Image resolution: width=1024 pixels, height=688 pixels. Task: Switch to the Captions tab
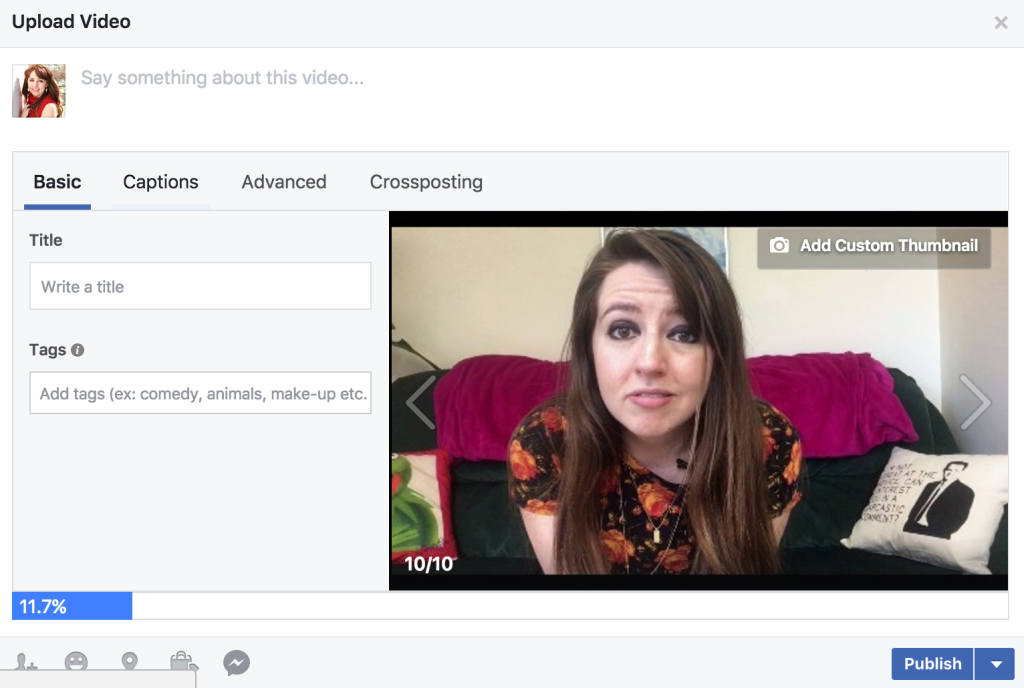tap(161, 182)
